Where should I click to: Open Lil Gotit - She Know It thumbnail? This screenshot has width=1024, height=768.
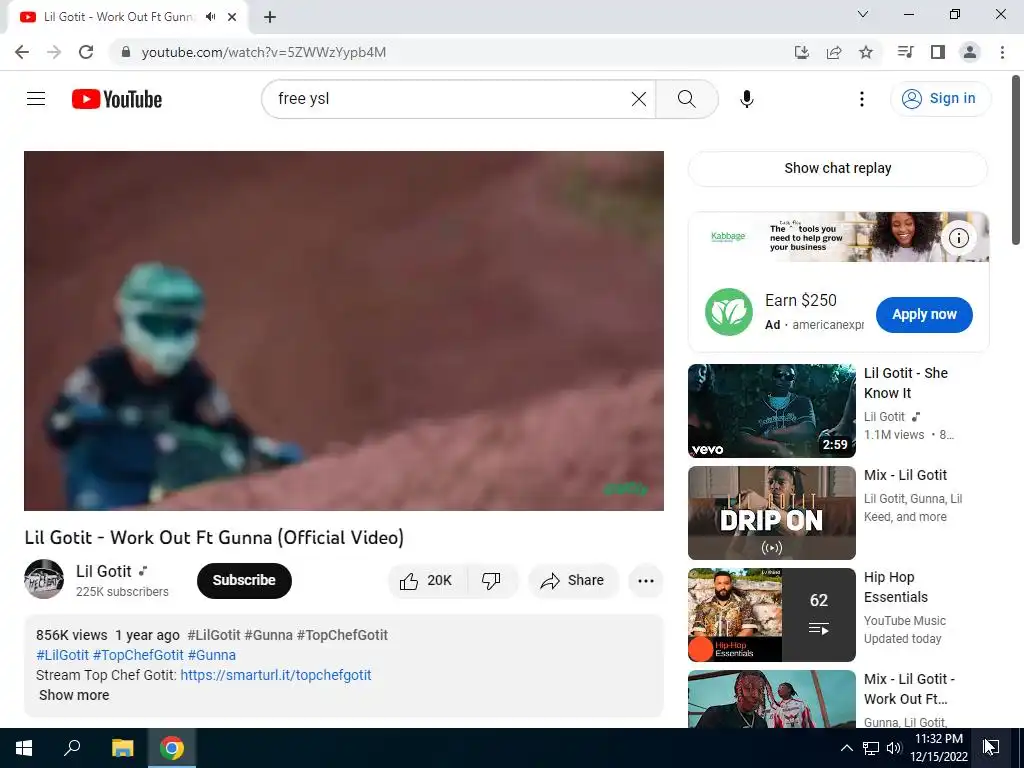771,411
